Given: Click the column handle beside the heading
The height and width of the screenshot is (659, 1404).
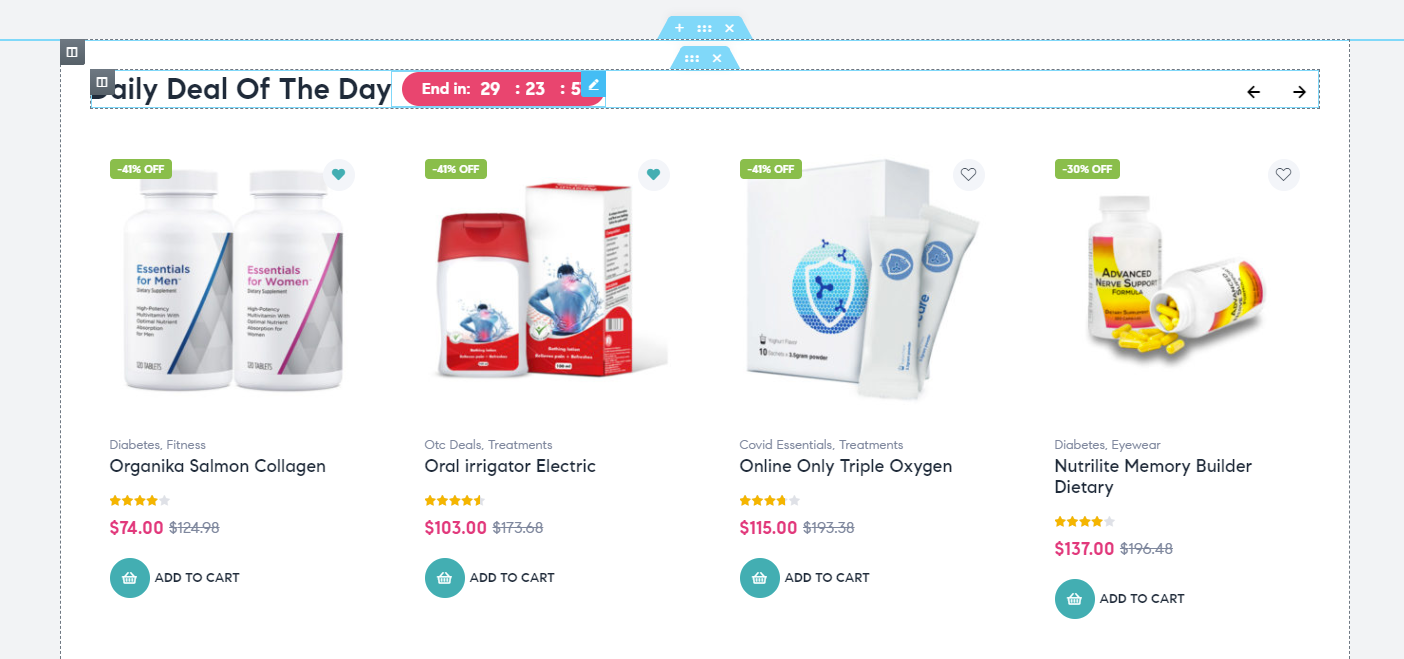Looking at the screenshot, I should pos(102,82).
